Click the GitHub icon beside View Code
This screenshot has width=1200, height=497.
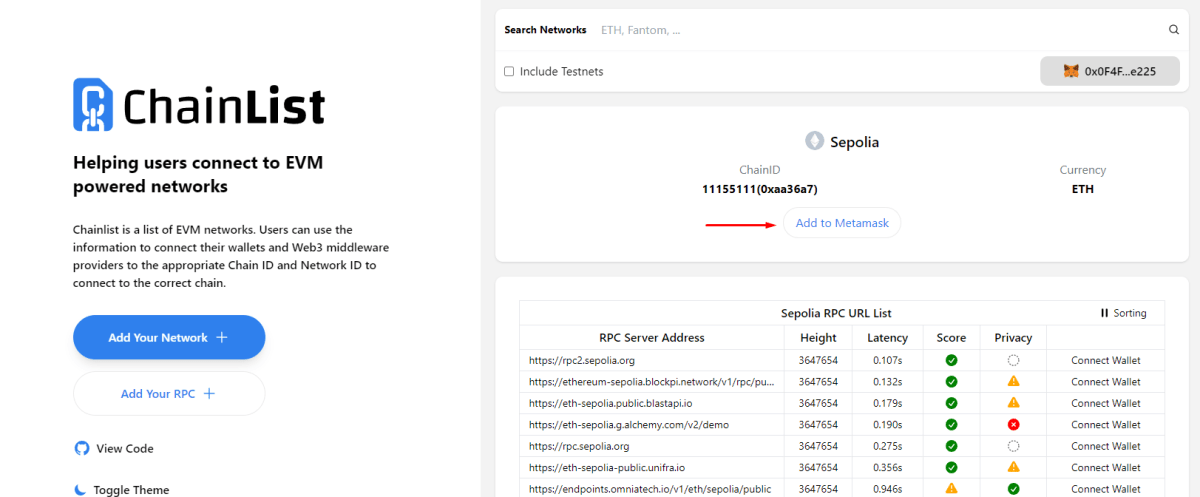[x=82, y=448]
